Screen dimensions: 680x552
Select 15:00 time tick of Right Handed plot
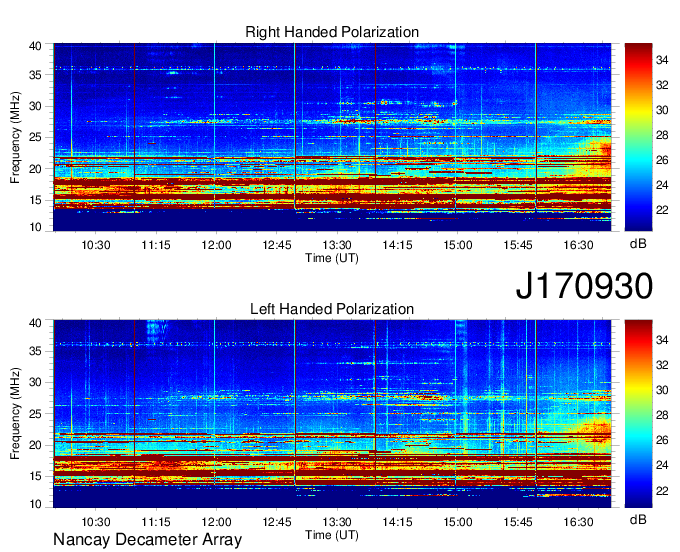(458, 245)
